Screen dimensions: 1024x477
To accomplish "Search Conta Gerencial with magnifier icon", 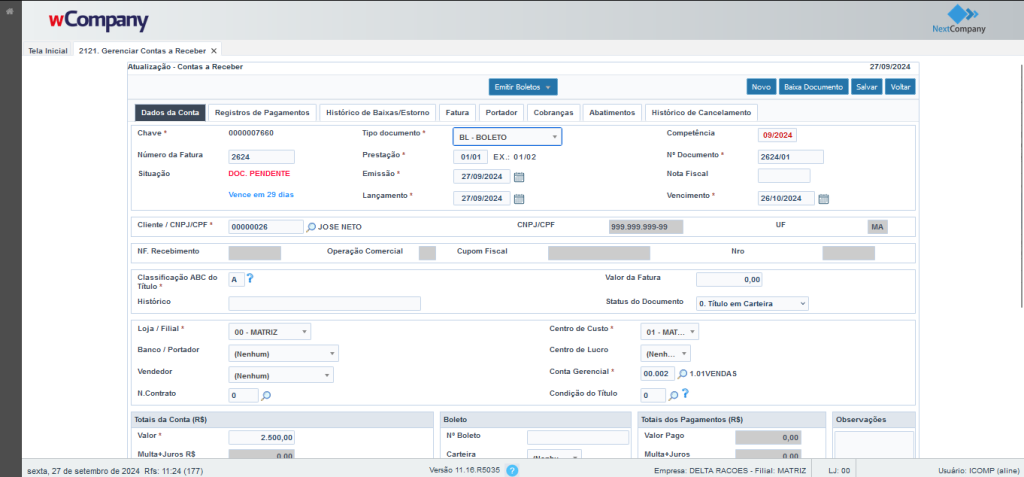I will (x=682, y=374).
